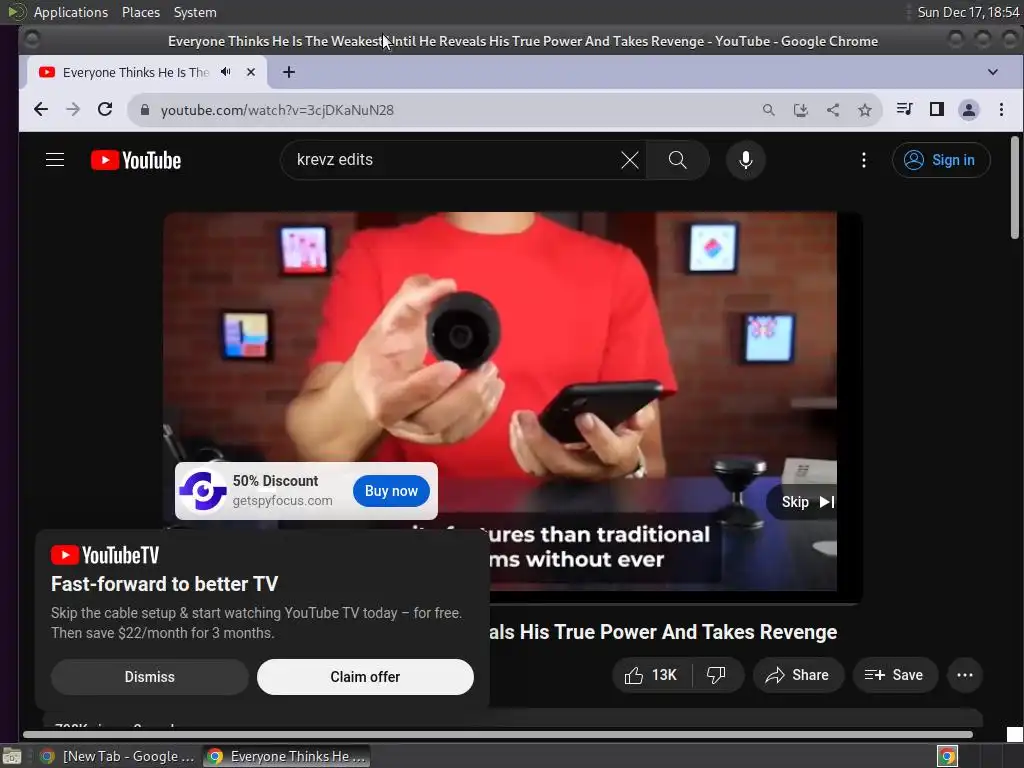Click the Sign in button
Viewport: 1024px width, 768px height.
click(940, 160)
